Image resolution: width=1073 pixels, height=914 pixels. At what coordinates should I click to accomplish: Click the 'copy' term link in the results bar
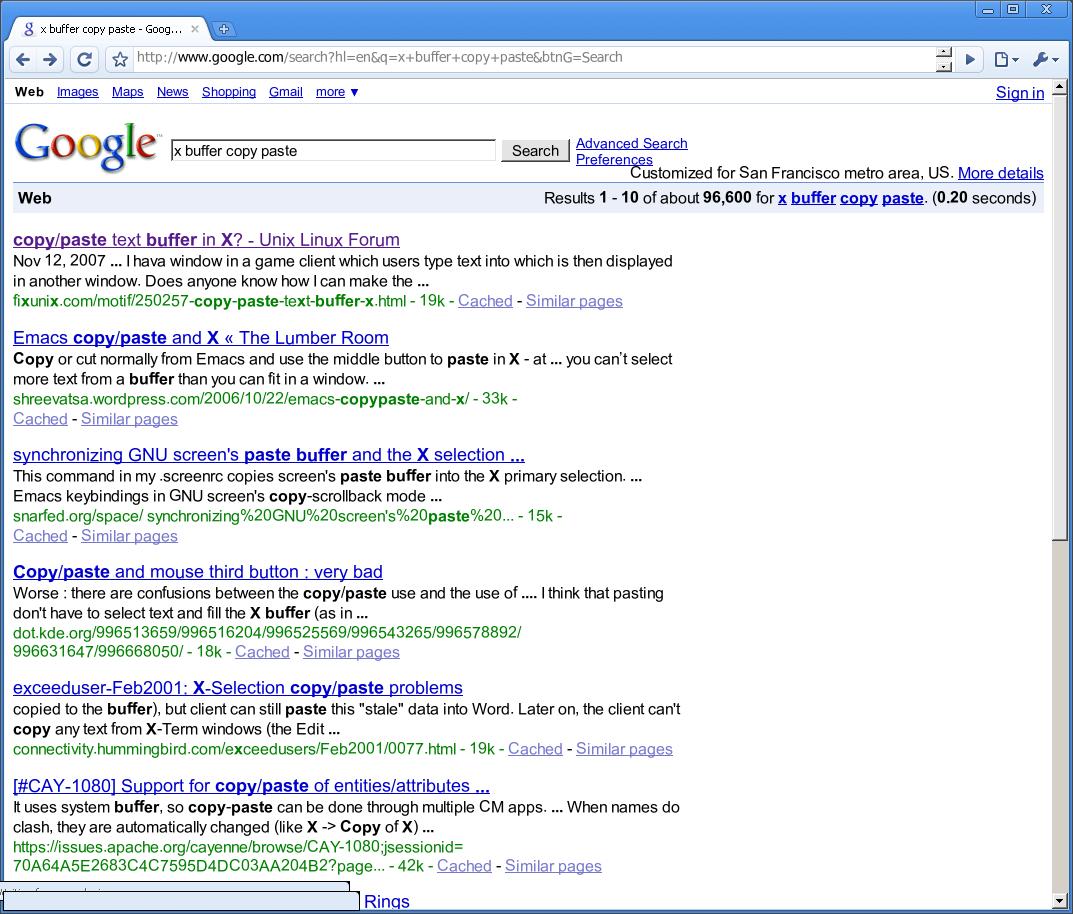tap(859, 198)
